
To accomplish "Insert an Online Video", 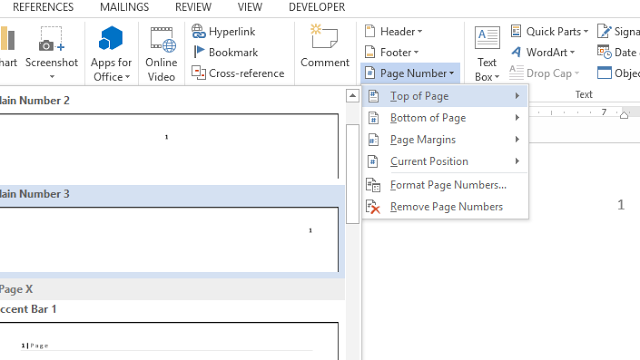I will [x=162, y=53].
